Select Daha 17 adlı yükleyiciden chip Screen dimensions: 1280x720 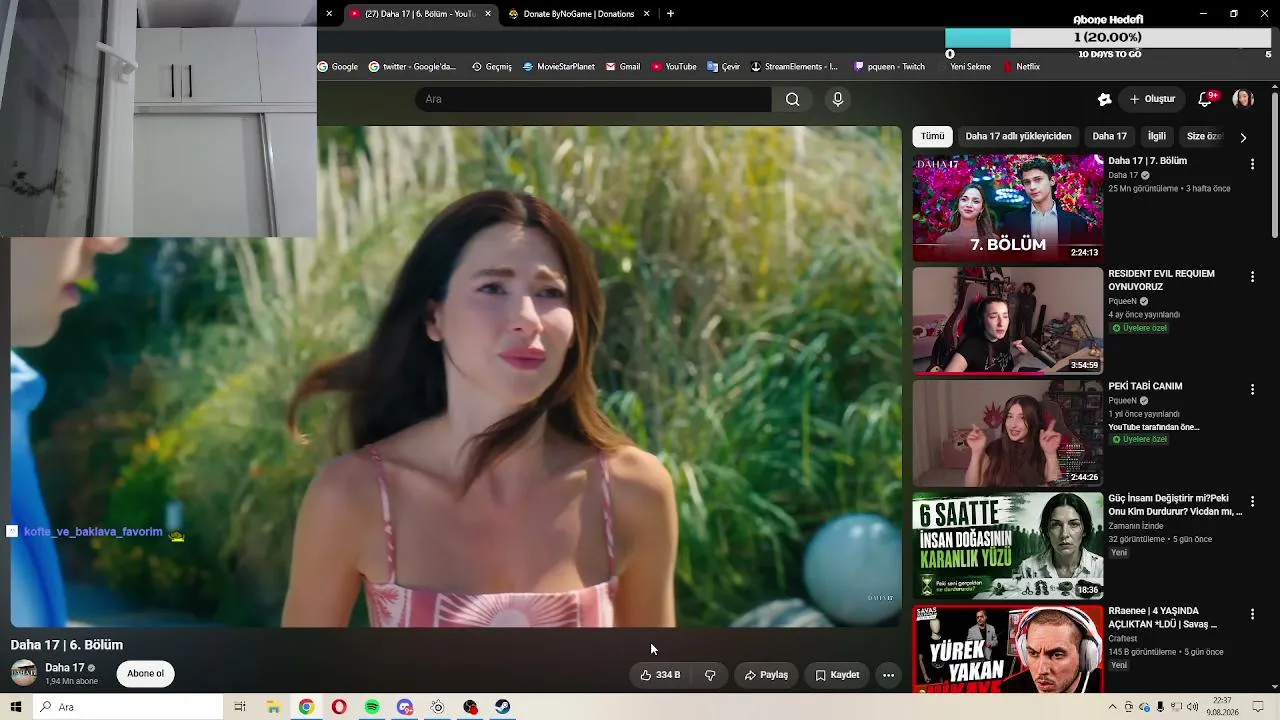click(x=1018, y=136)
